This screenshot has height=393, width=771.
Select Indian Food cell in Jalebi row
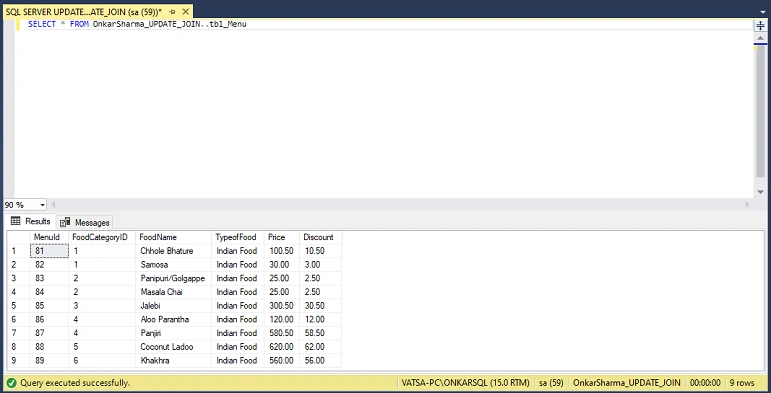point(238,306)
